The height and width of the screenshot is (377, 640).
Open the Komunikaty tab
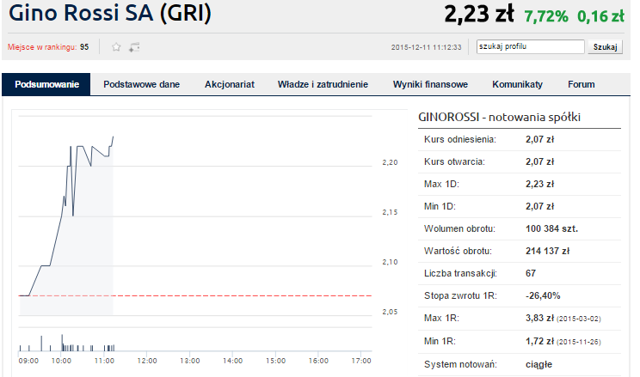tap(517, 84)
